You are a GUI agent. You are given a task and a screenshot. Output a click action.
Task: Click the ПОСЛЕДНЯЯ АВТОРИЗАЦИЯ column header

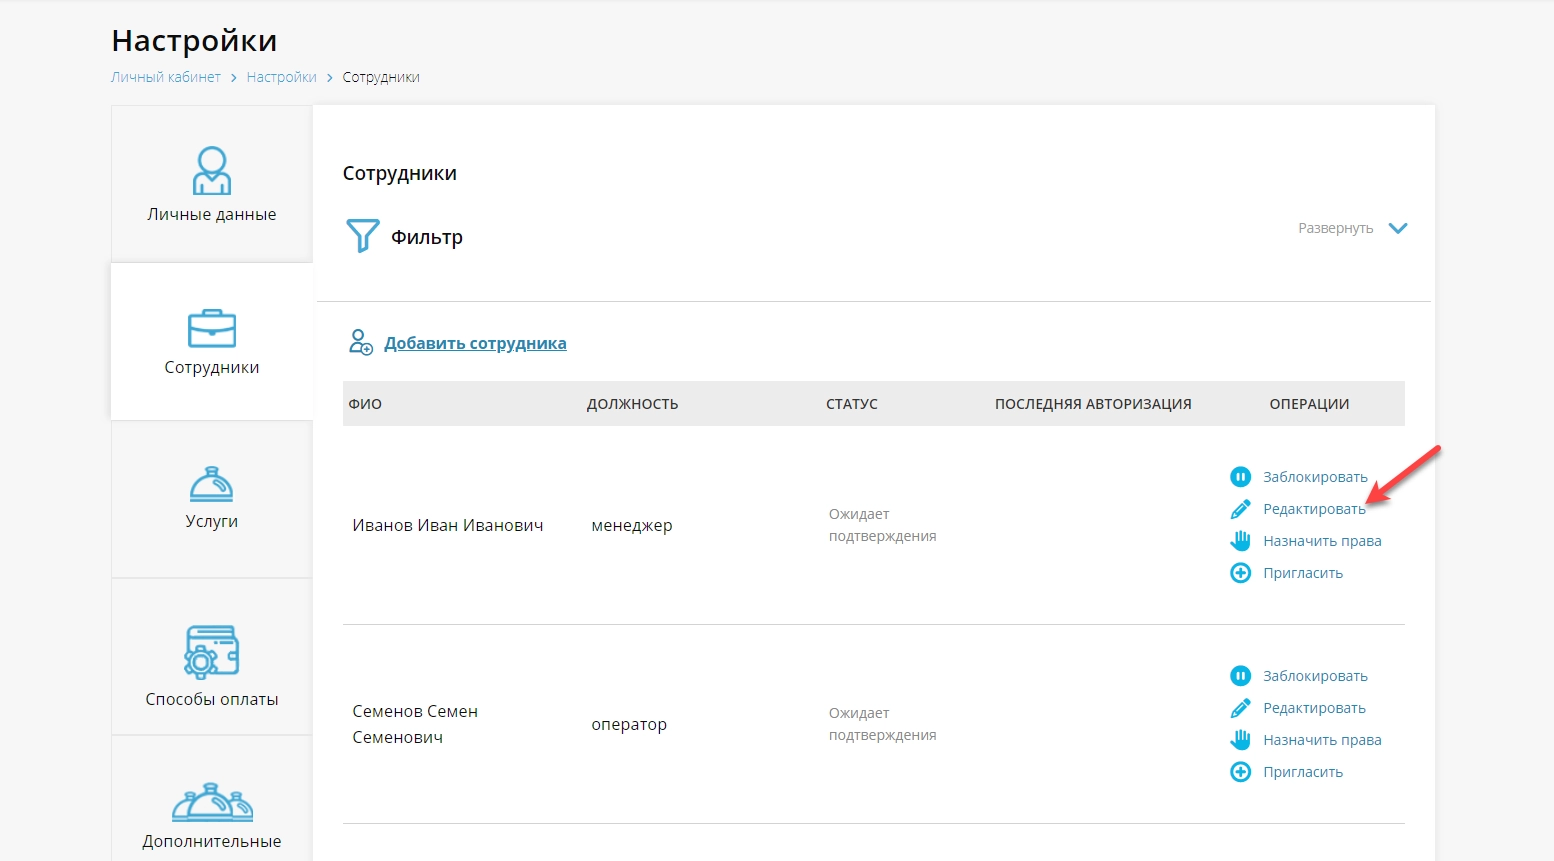[1093, 404]
